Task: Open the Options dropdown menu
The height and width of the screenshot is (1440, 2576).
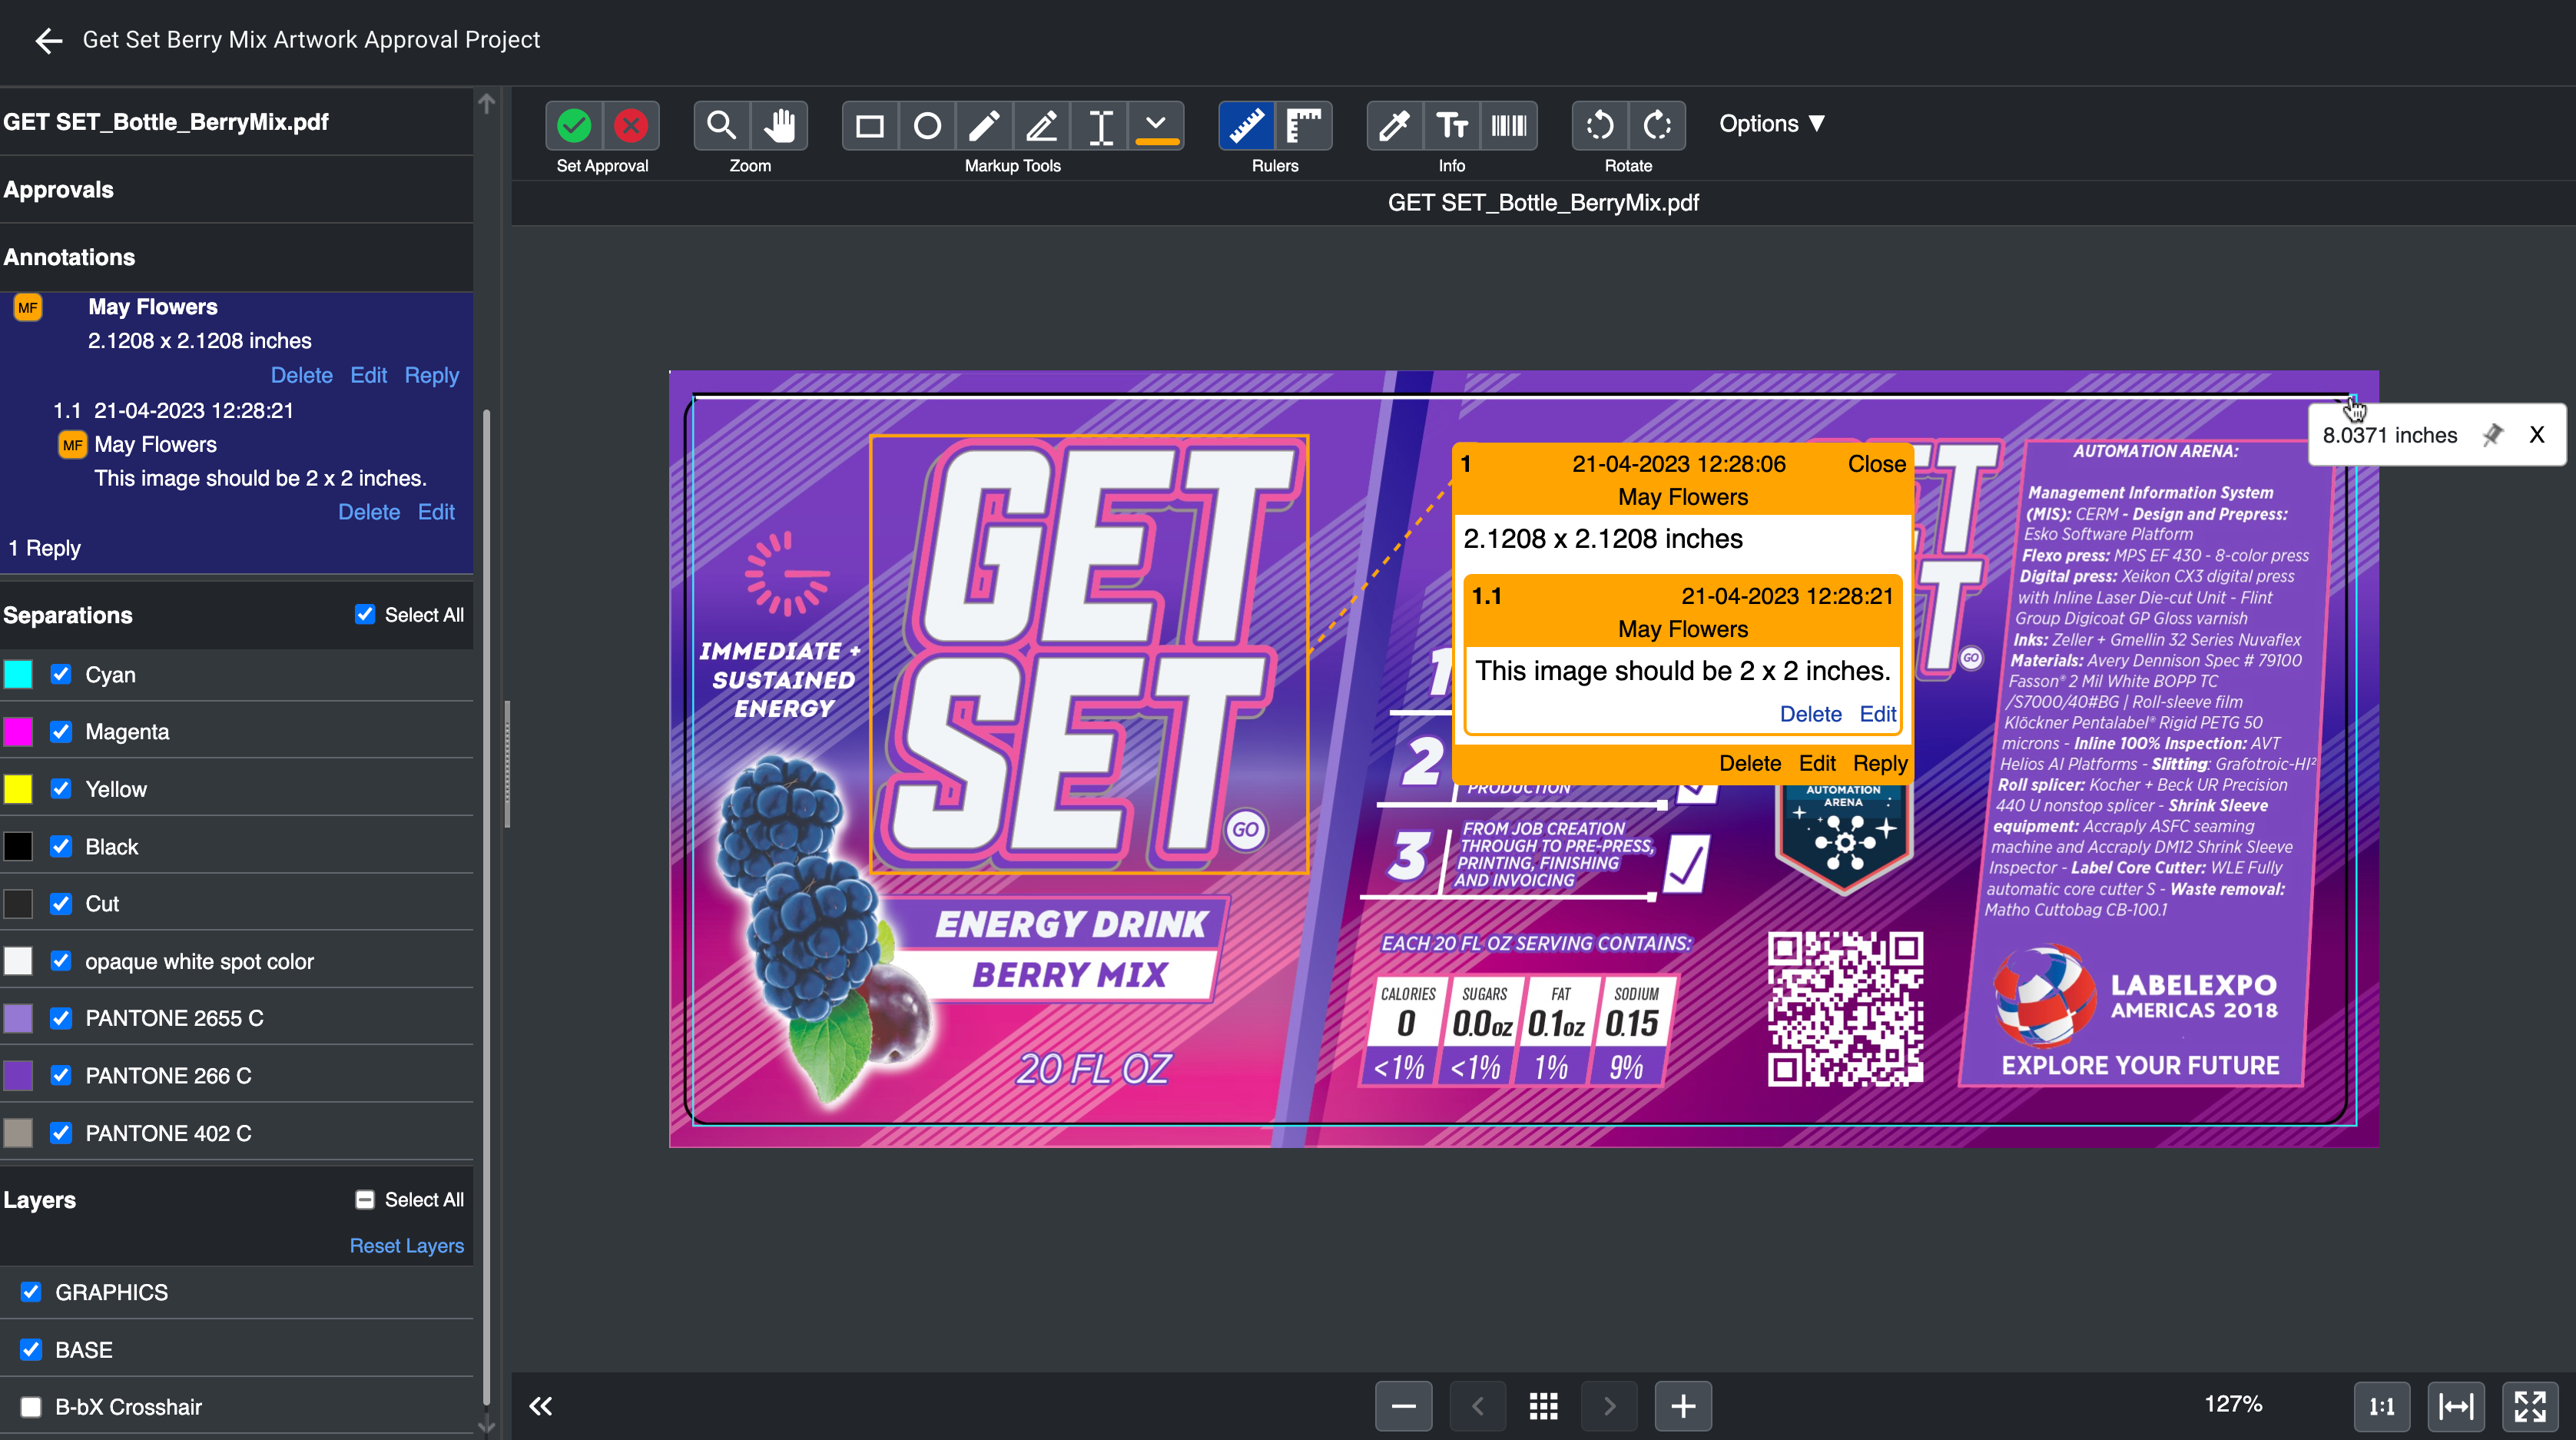Action: 1772,124
